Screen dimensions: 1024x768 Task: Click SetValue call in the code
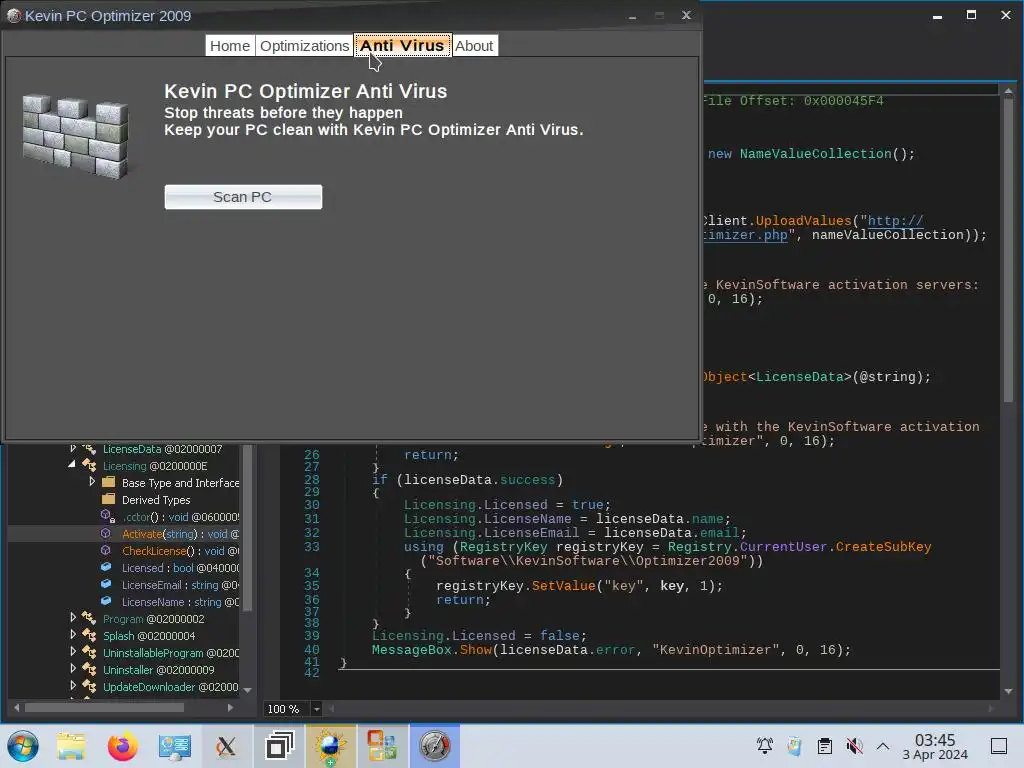564,586
